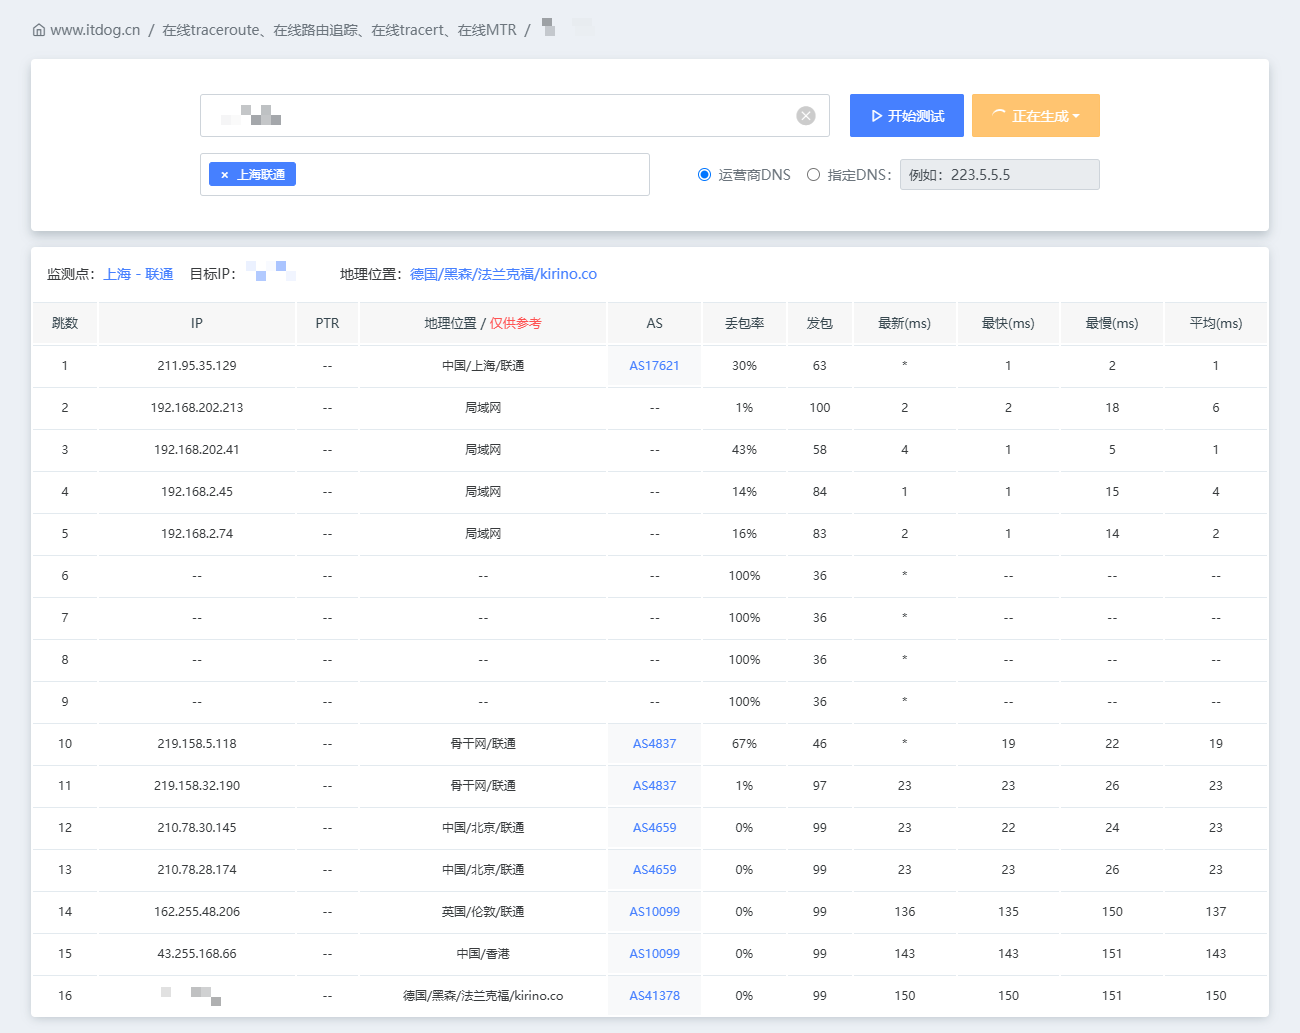Click the 监测点 label text
The image size is (1300, 1033).
point(70,274)
